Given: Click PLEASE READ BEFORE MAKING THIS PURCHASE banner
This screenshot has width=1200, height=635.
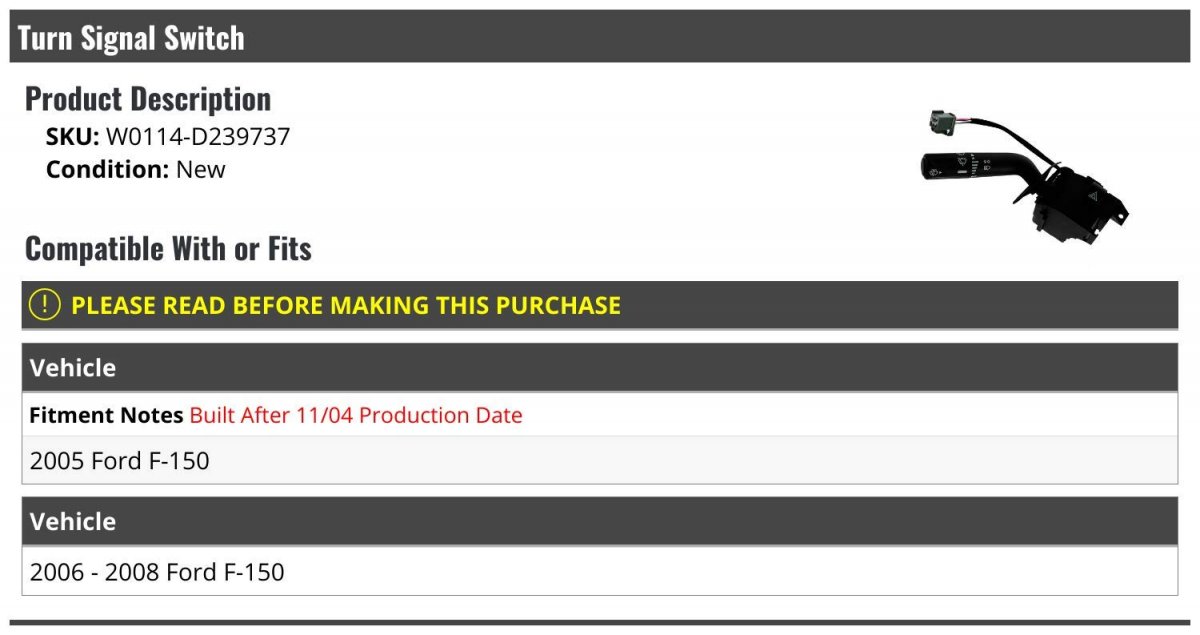Looking at the screenshot, I should 600,305.
